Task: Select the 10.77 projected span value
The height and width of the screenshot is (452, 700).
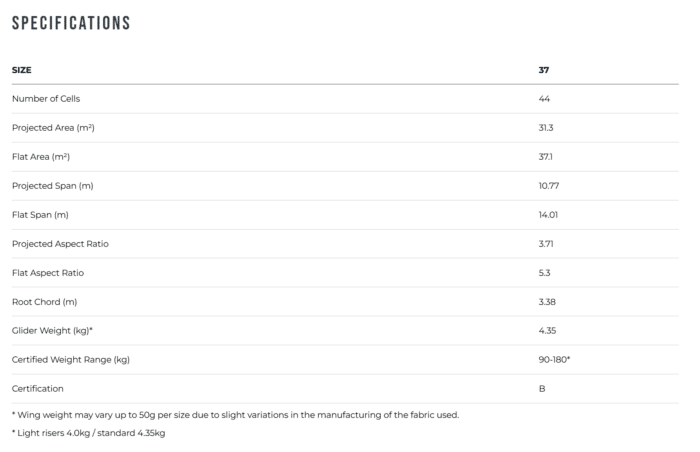Action: pyautogui.click(x=548, y=186)
